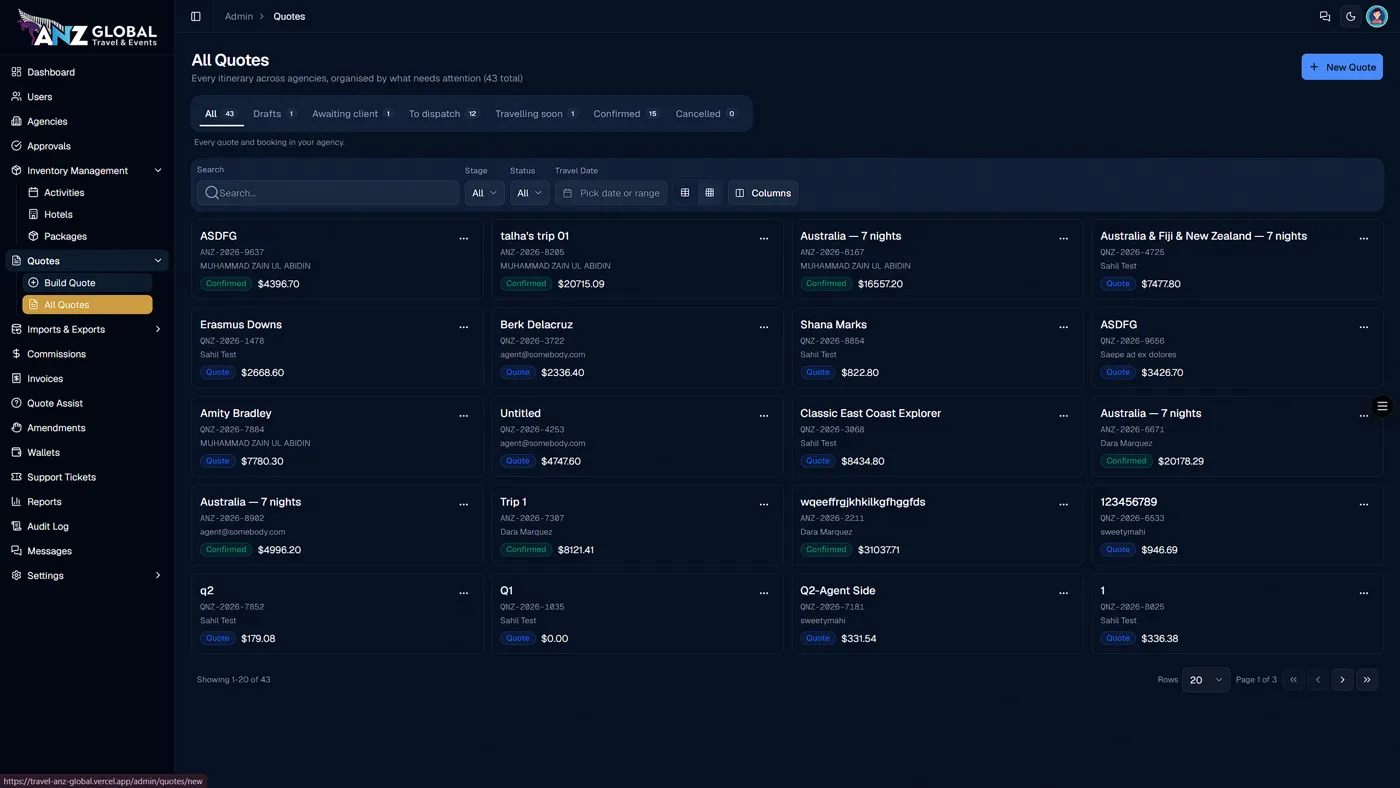Screen dimensions: 1400x788
Task: Select the To dispatch tab
Action: (444, 114)
